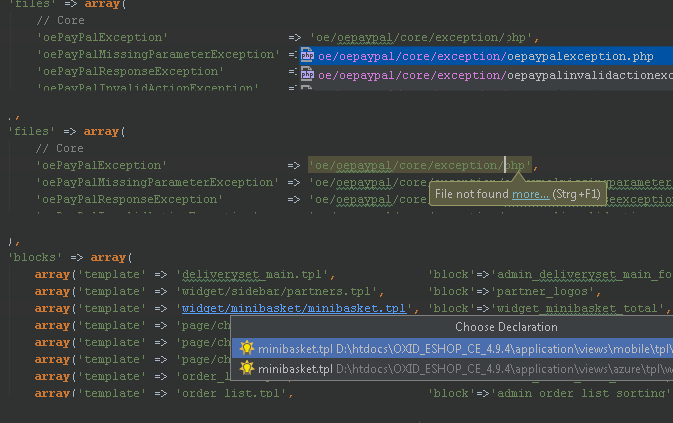Click 'blocks' array key
The image size is (673, 423).
pyautogui.click(x=35, y=257)
